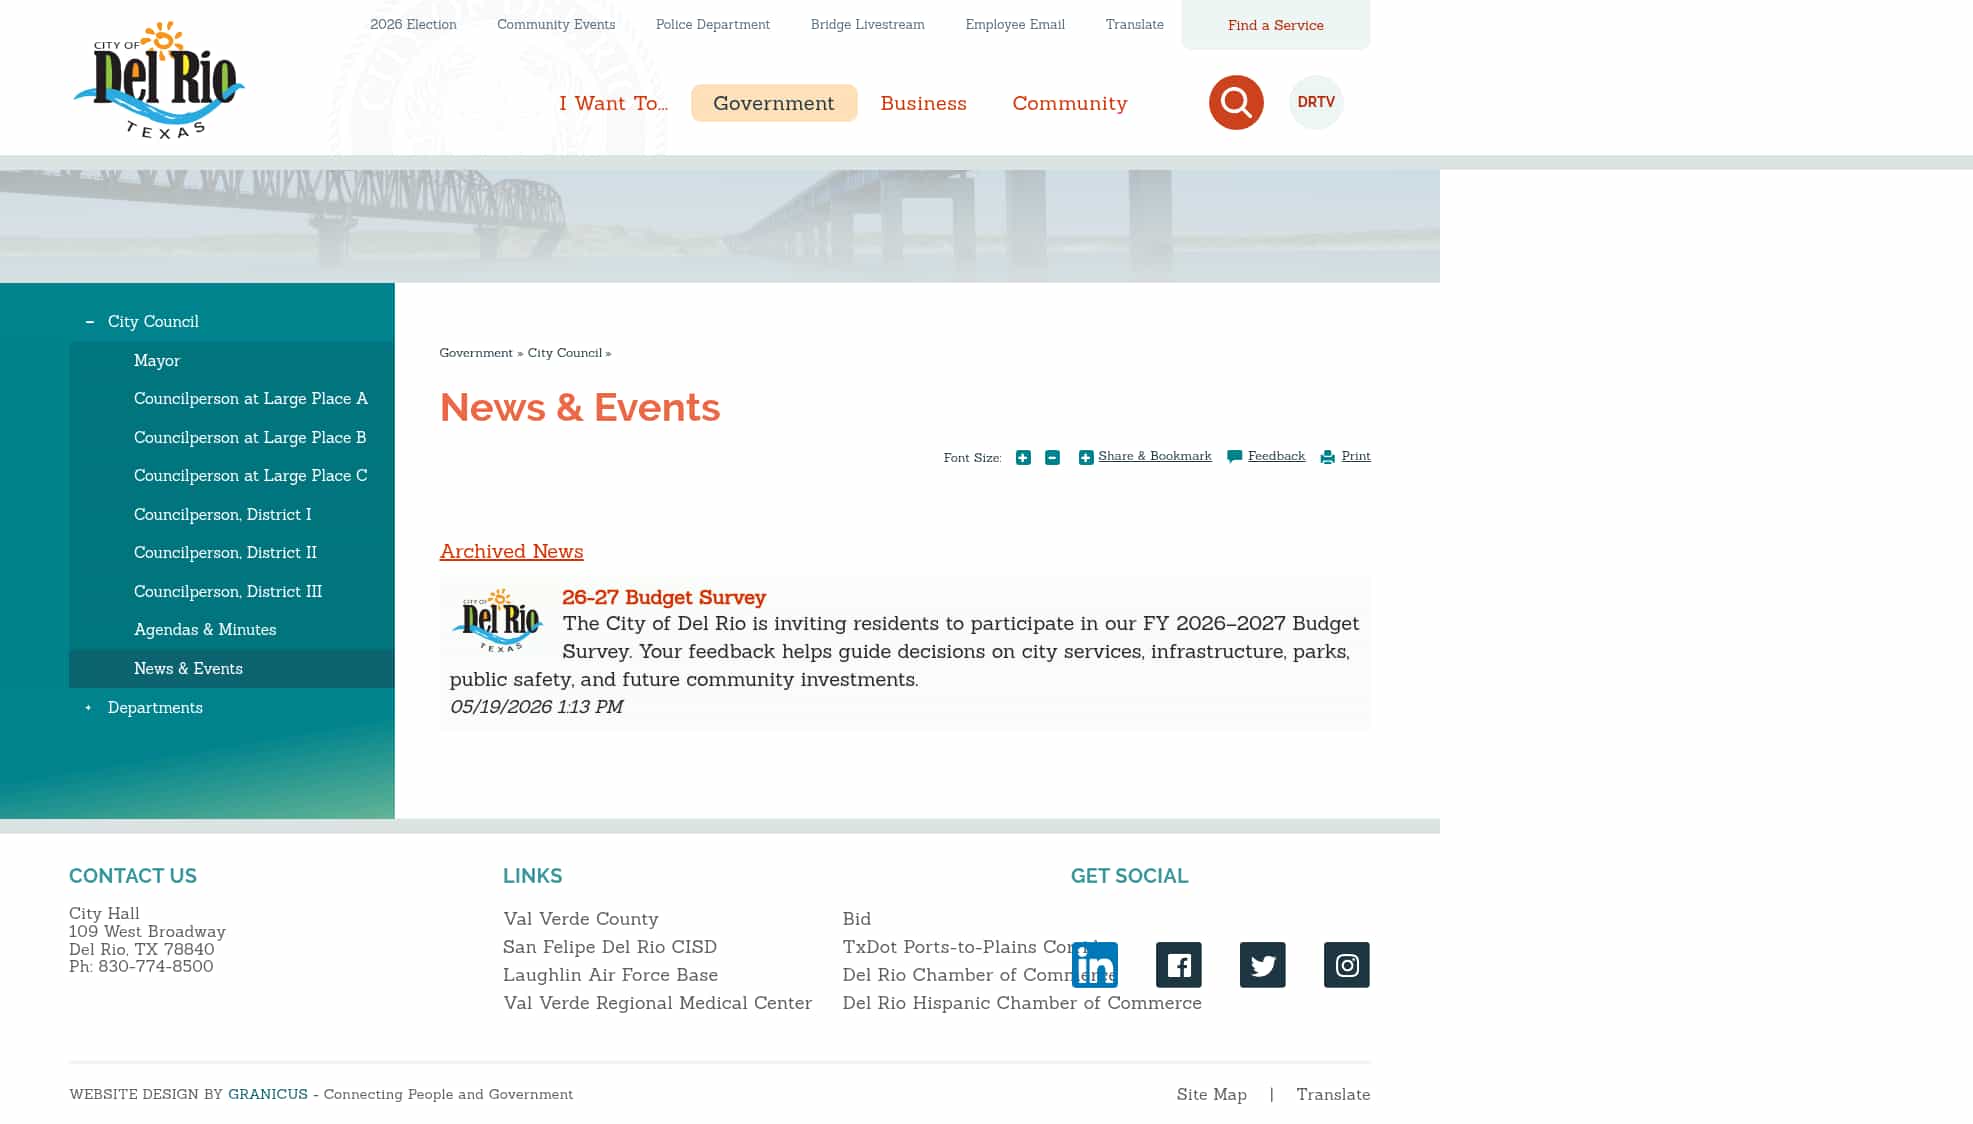Open Police Department top link

pos(713,24)
